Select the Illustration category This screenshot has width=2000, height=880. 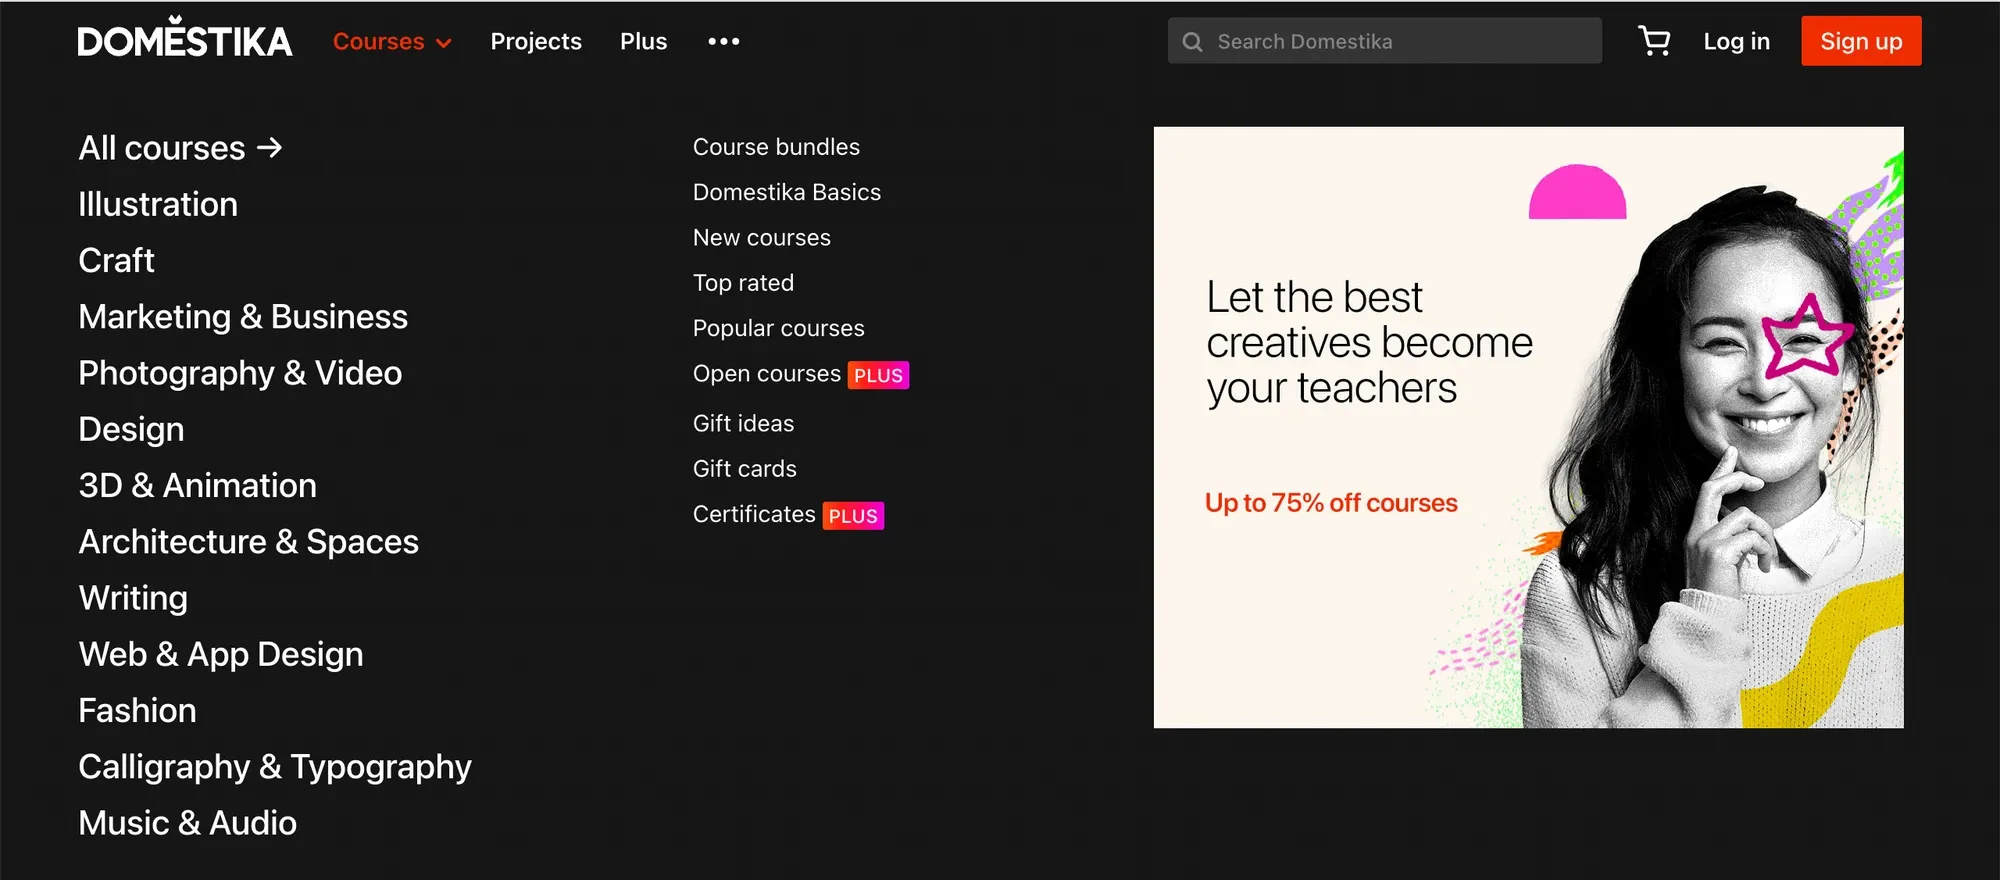(158, 204)
